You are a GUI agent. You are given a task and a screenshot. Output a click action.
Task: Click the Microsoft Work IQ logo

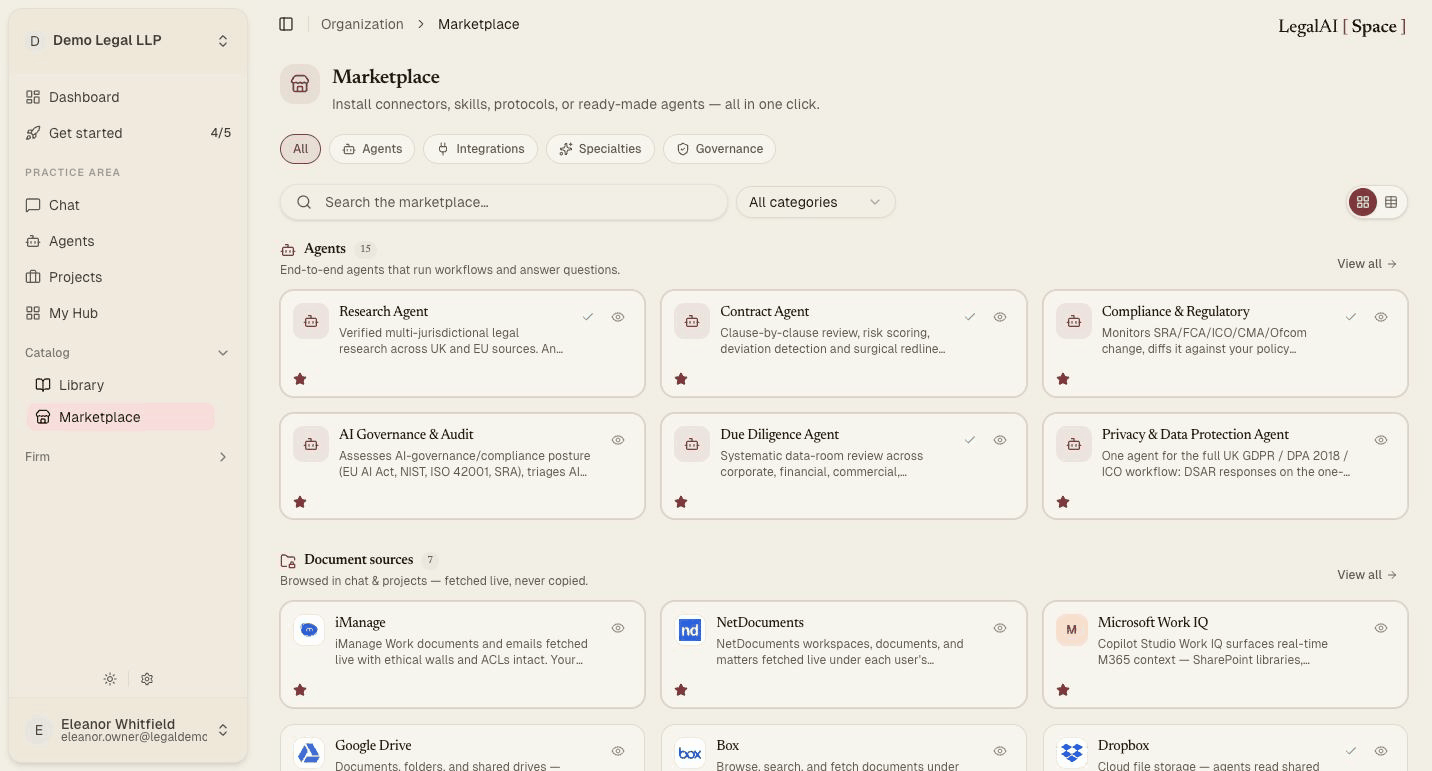pos(1072,630)
